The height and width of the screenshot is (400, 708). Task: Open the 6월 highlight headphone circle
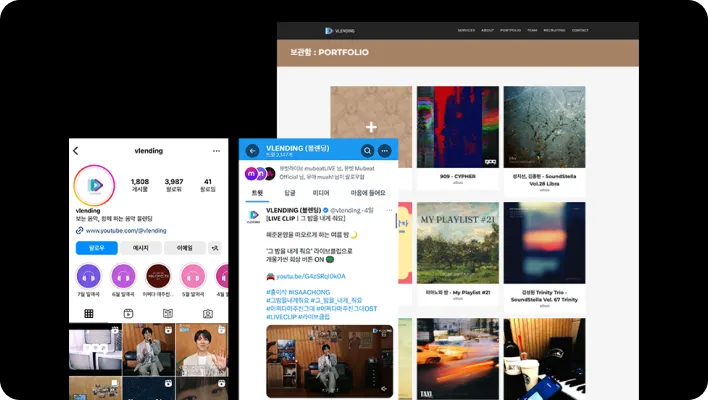123,276
